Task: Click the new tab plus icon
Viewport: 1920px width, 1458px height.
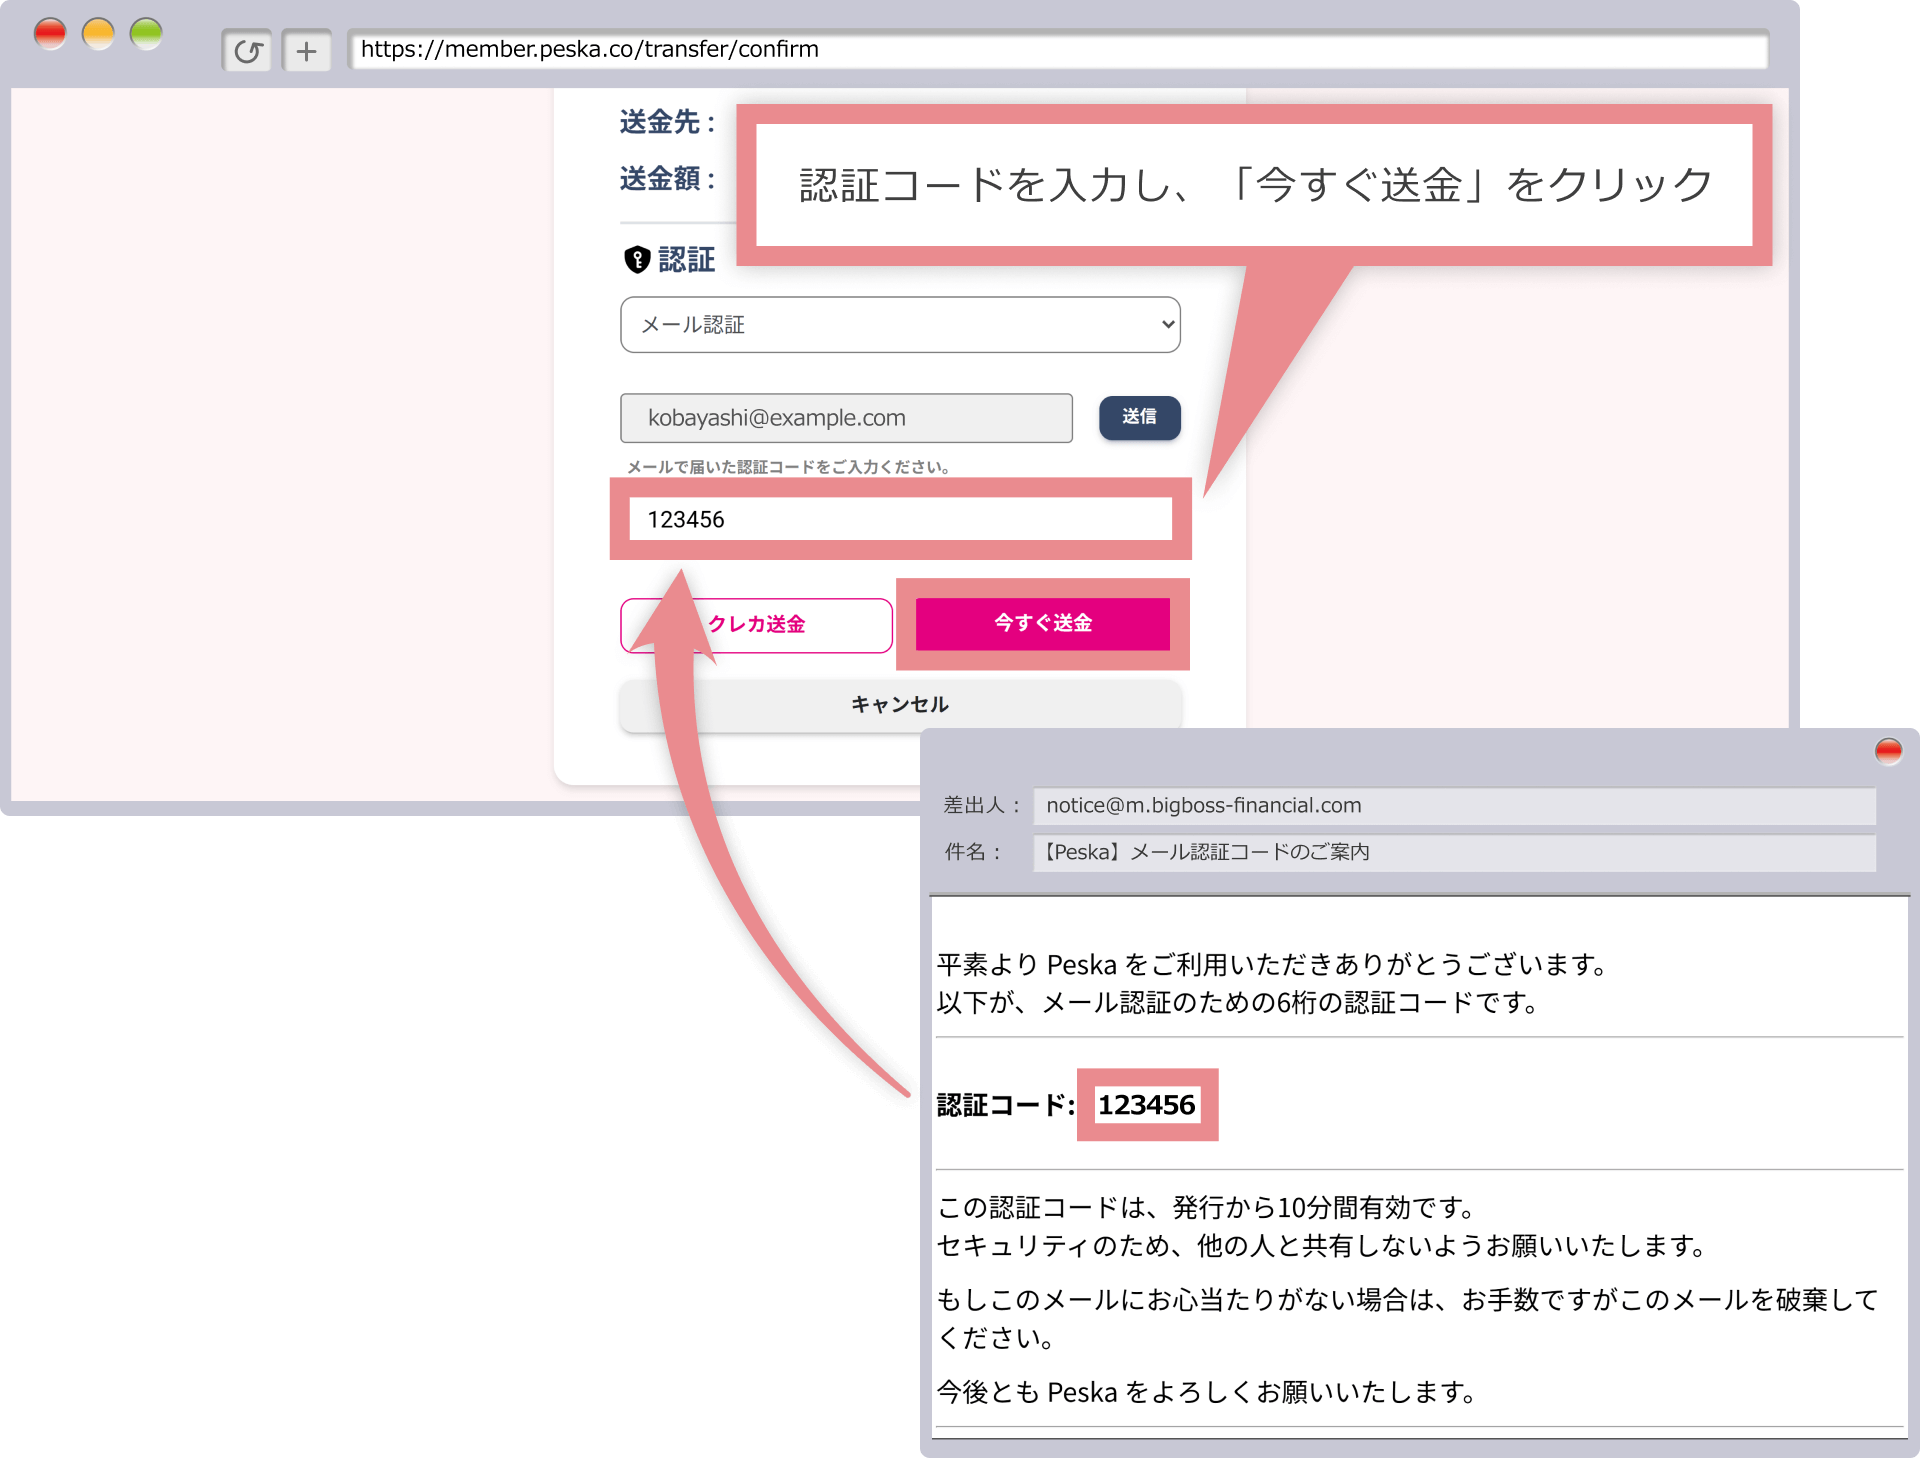Action: click(x=306, y=51)
